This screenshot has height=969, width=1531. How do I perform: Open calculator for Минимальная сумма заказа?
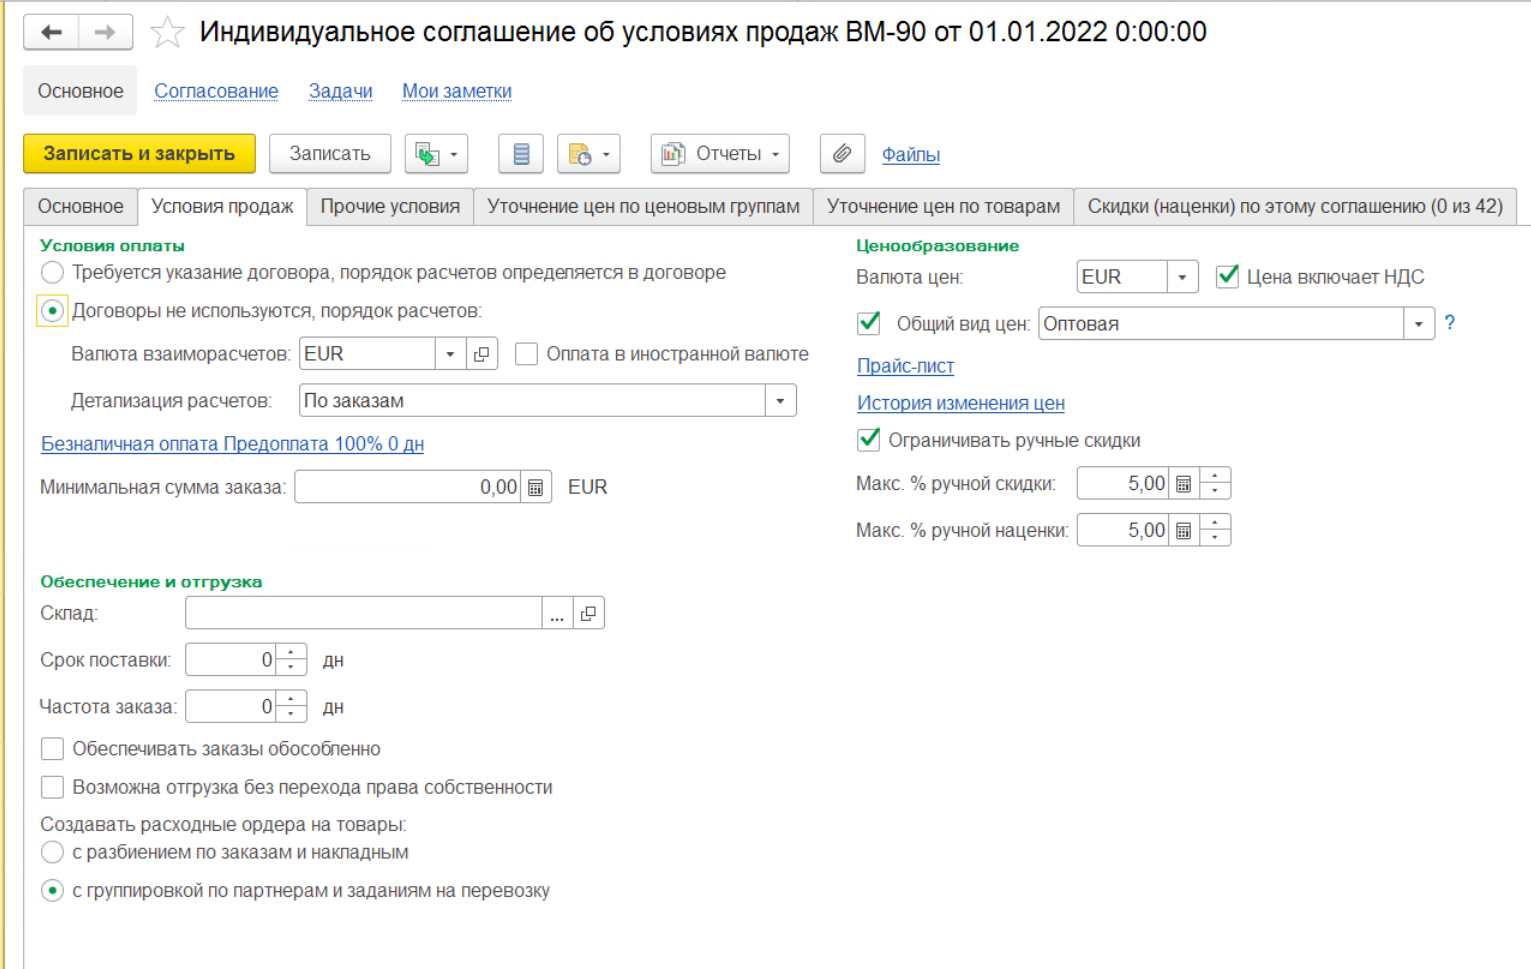[536, 487]
